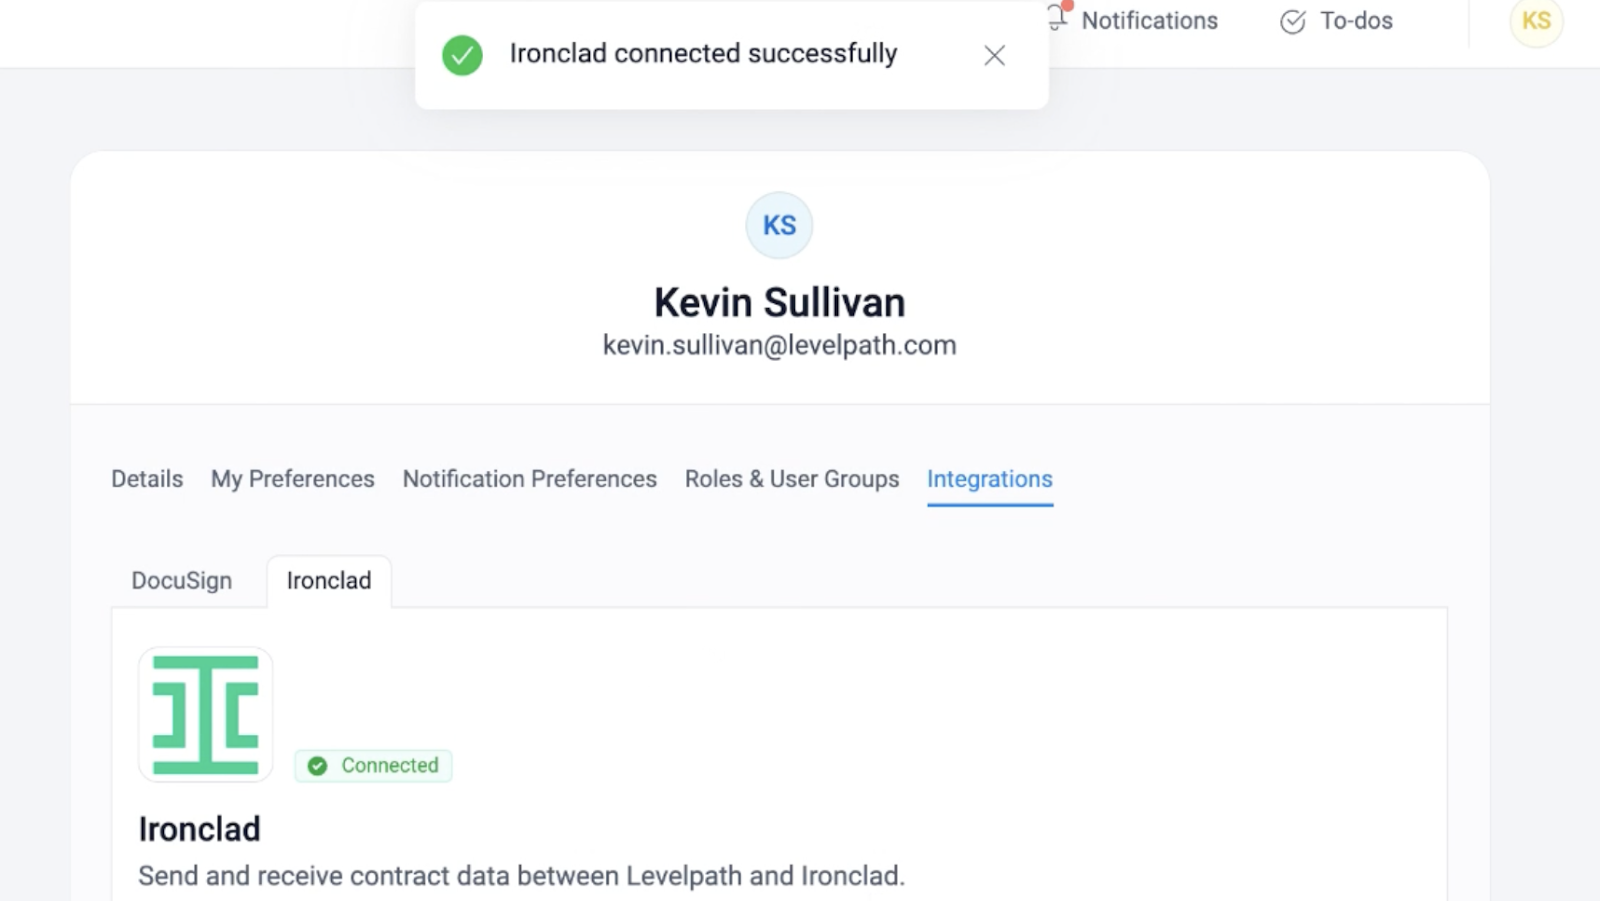Go to the Notification Preferences tab
The height and width of the screenshot is (901, 1600).
(529, 479)
